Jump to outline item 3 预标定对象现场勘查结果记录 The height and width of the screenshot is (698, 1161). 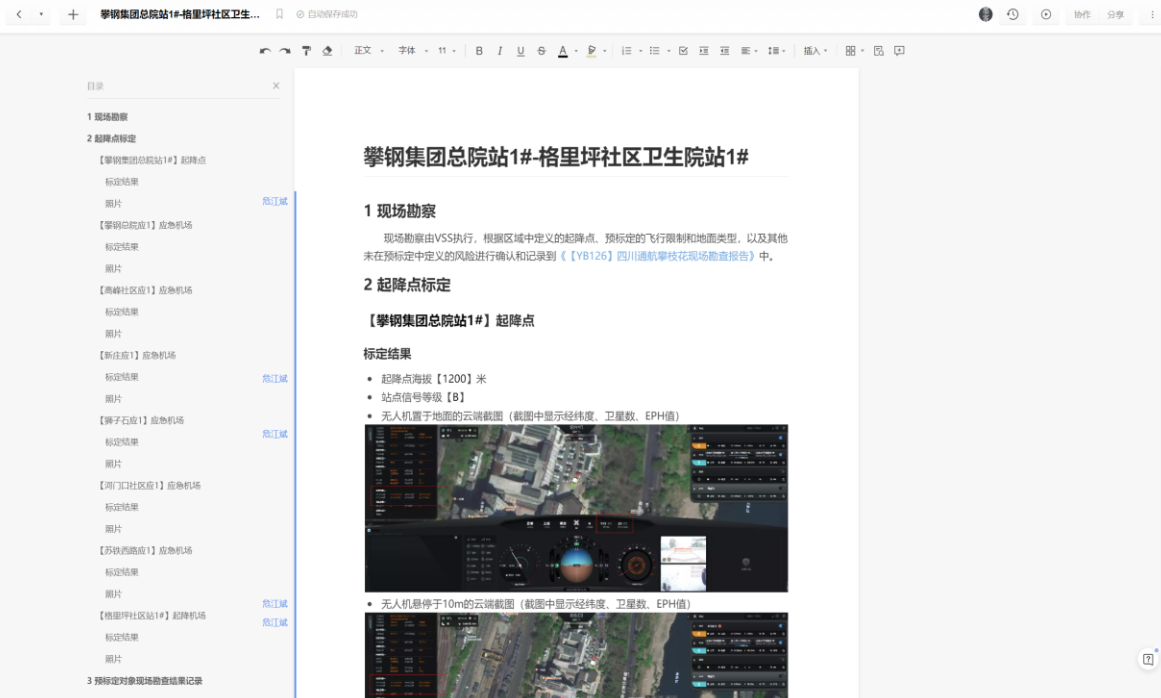[x=144, y=681]
